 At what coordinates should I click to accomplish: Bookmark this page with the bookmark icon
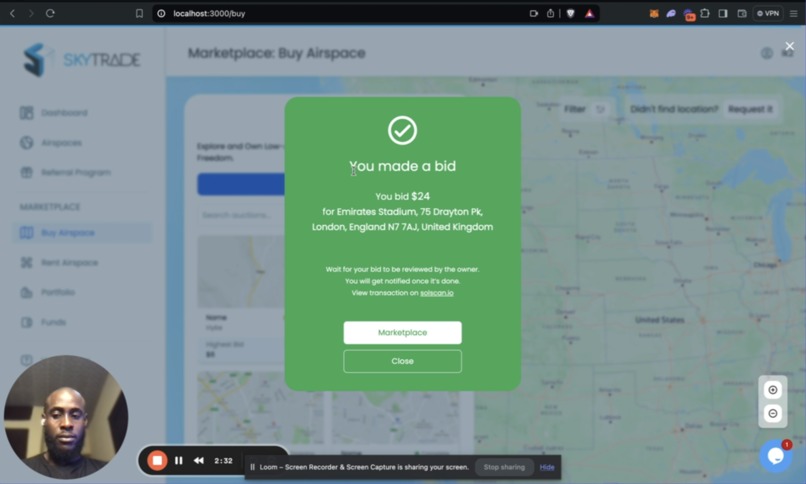(139, 13)
